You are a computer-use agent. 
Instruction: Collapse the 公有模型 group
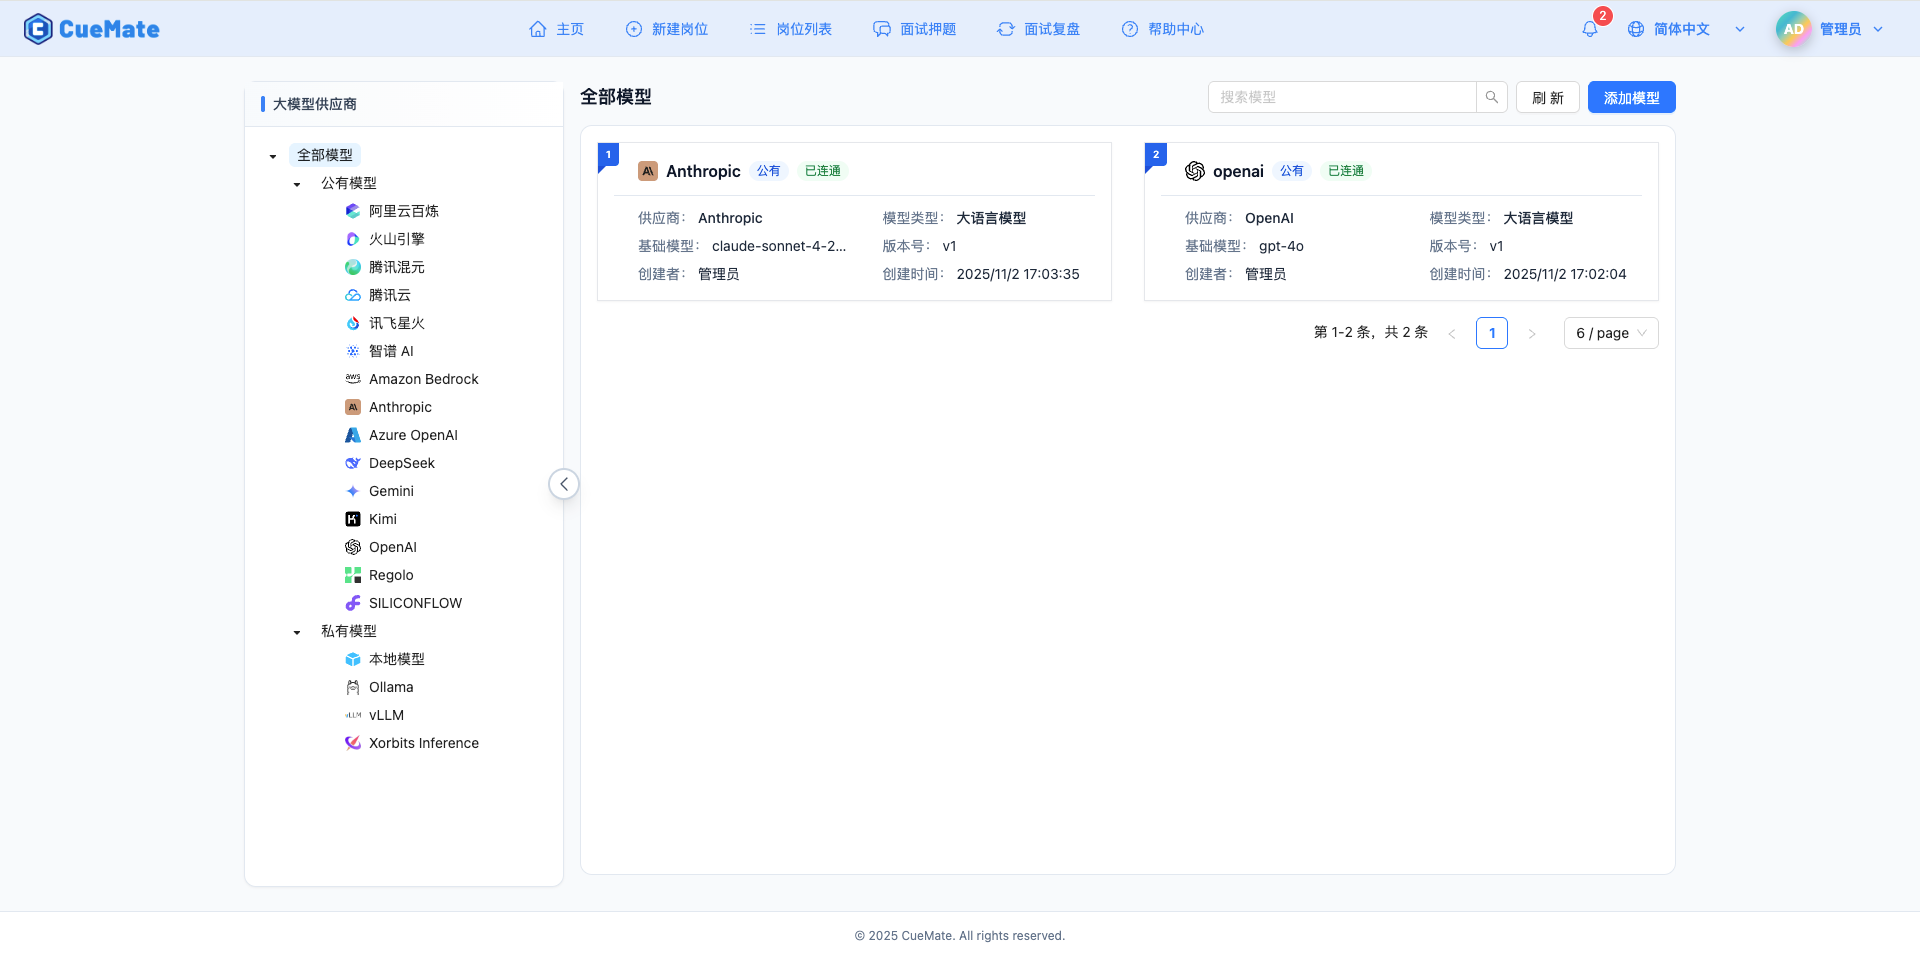pos(296,184)
